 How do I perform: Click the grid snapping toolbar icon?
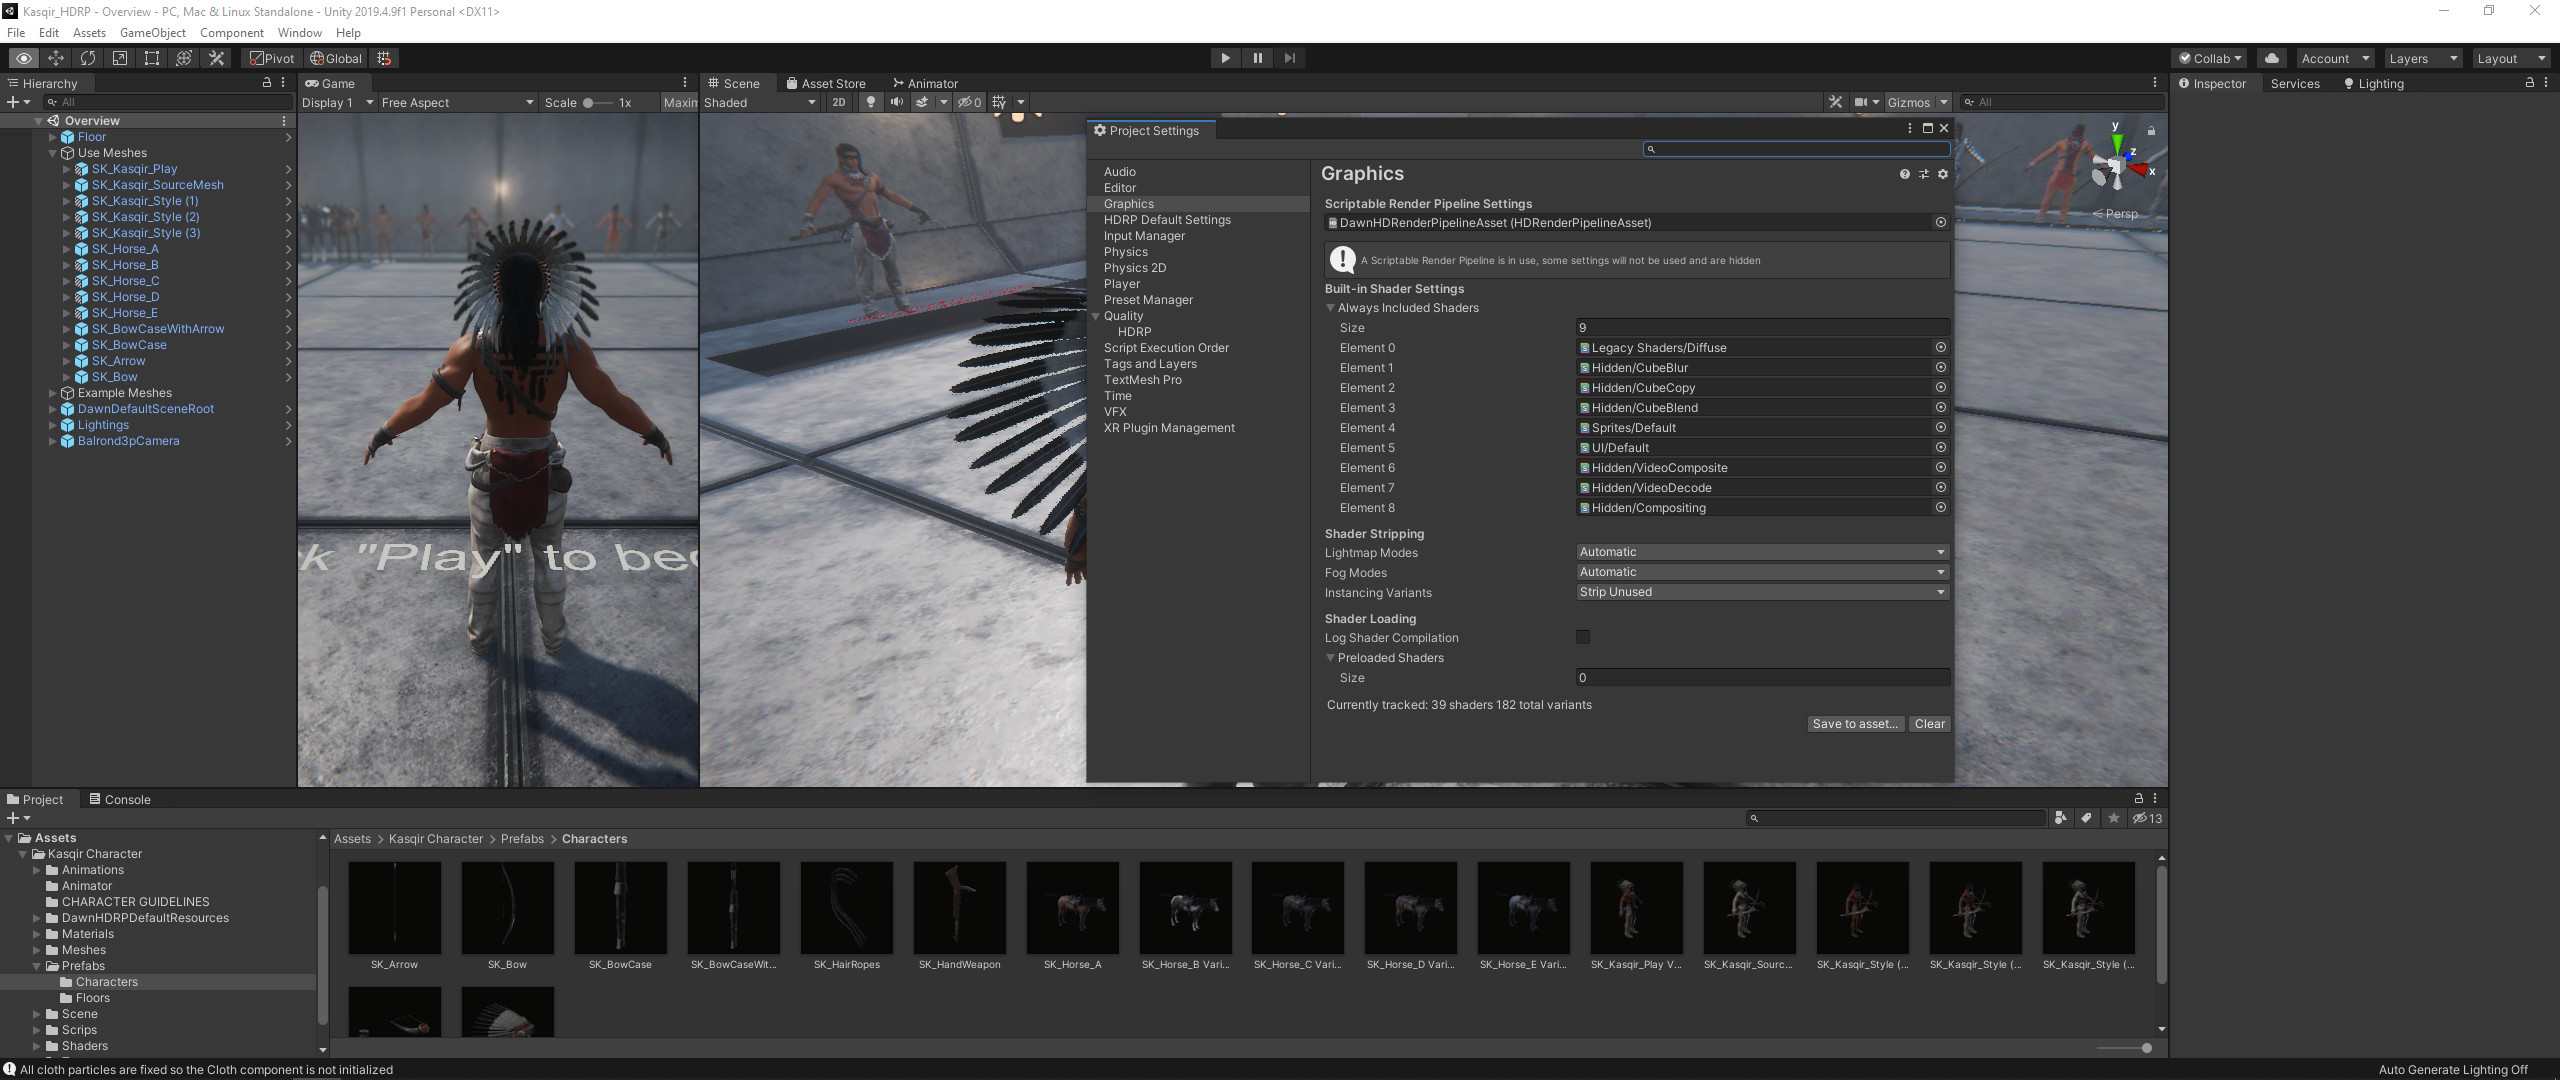(384, 58)
